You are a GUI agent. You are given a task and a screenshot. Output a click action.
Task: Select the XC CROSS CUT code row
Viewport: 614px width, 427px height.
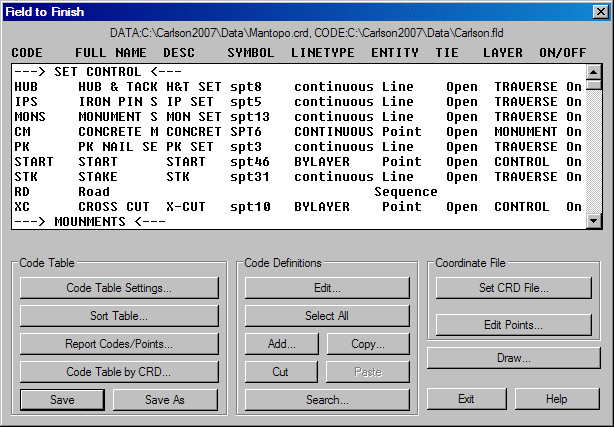(290, 207)
